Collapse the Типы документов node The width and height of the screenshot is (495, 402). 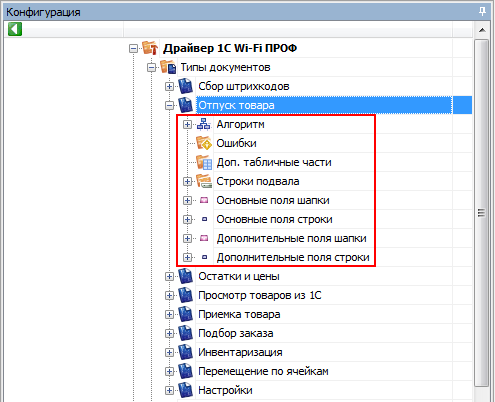click(x=151, y=68)
